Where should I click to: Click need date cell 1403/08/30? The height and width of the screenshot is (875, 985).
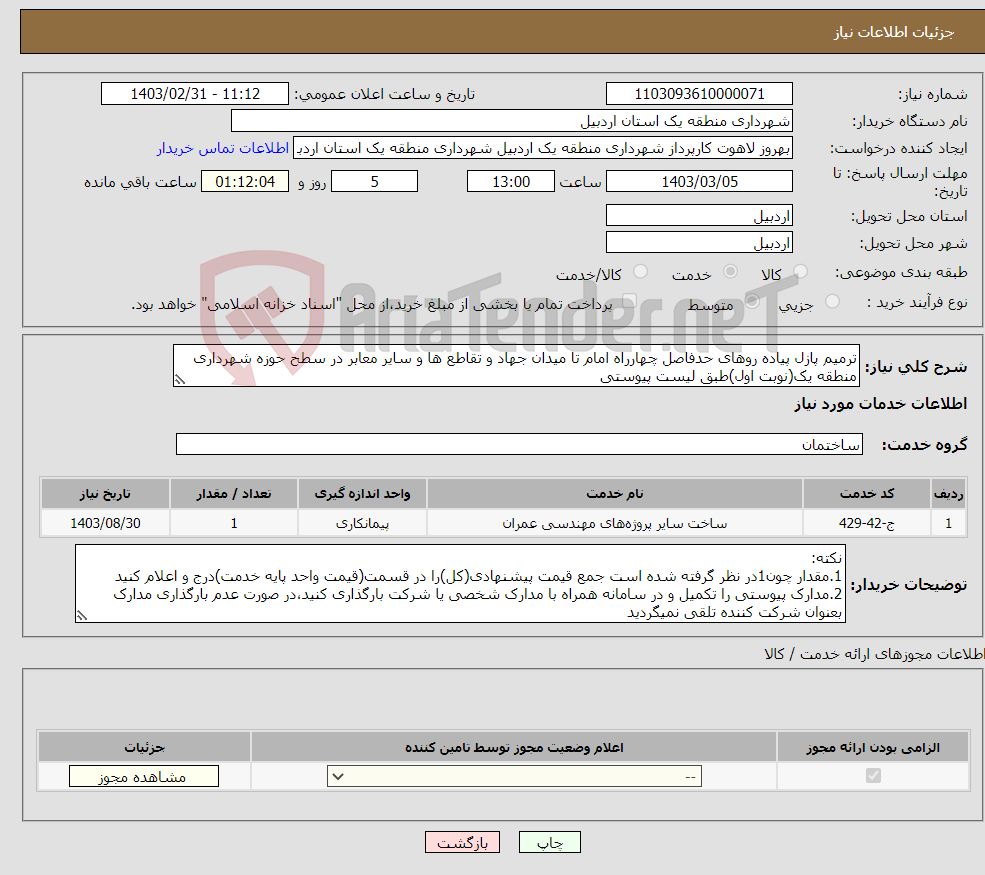[106, 523]
